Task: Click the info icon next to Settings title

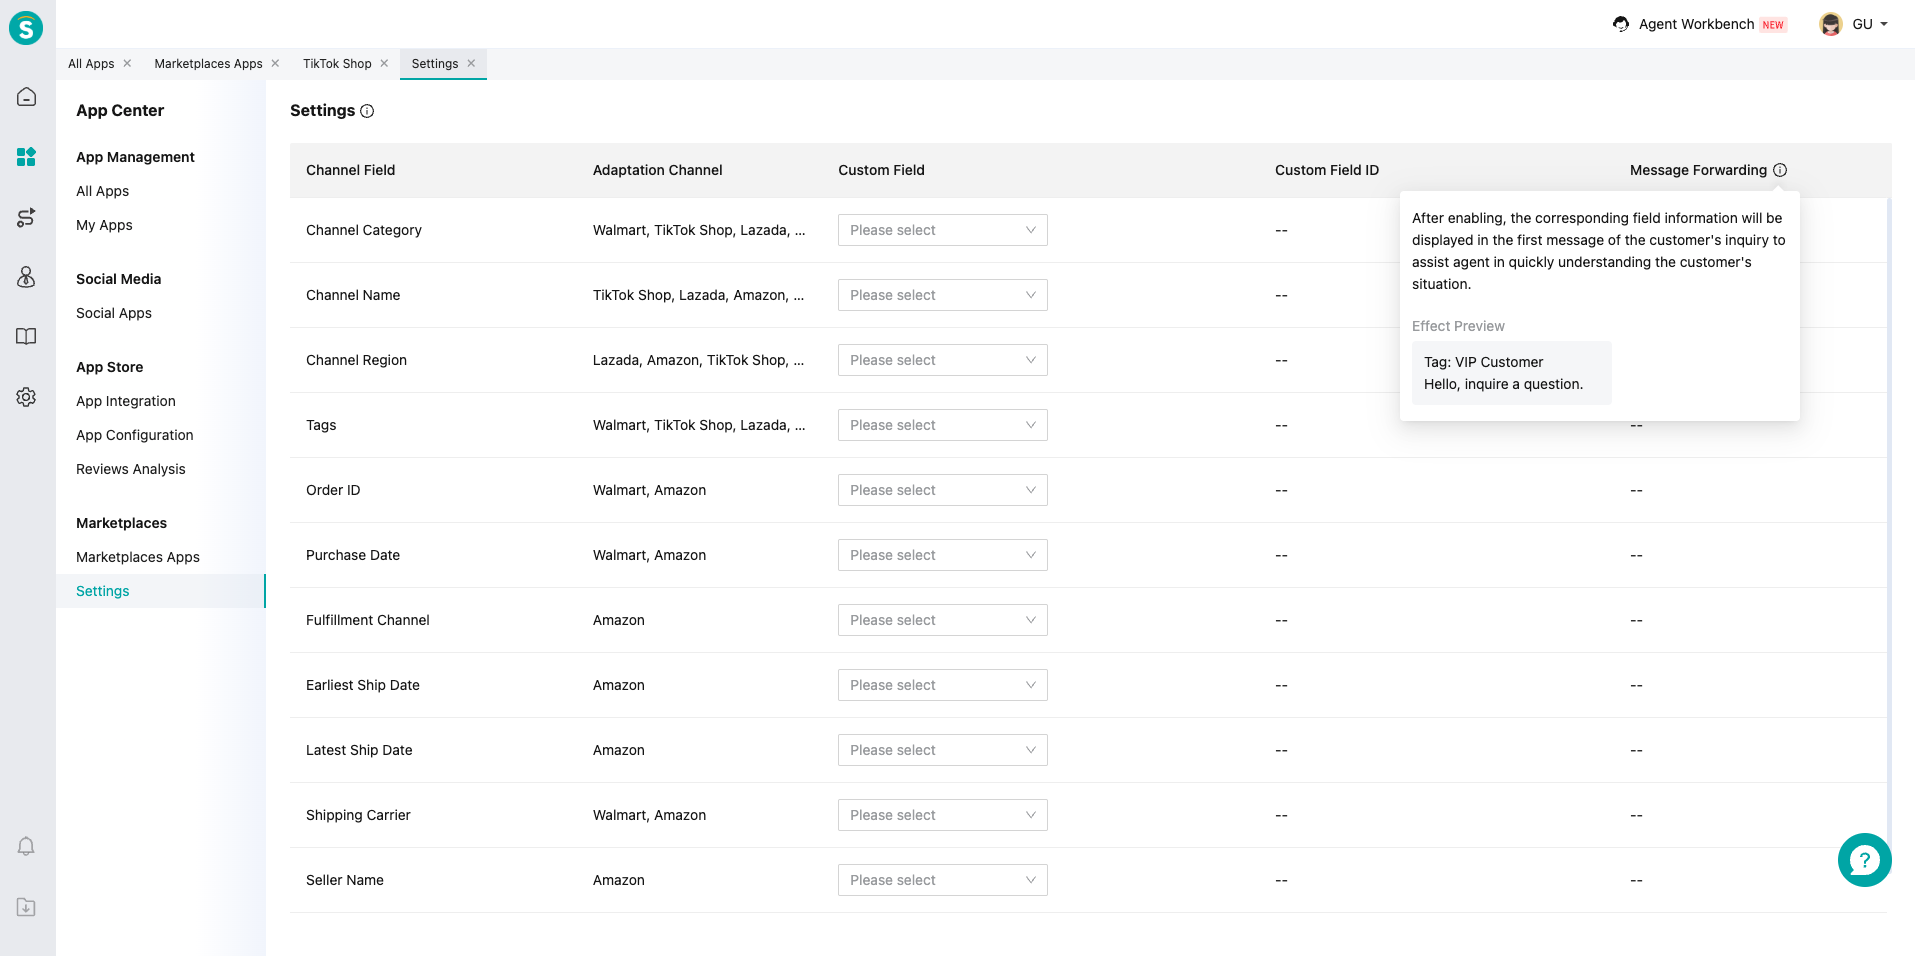Action: coord(367,111)
